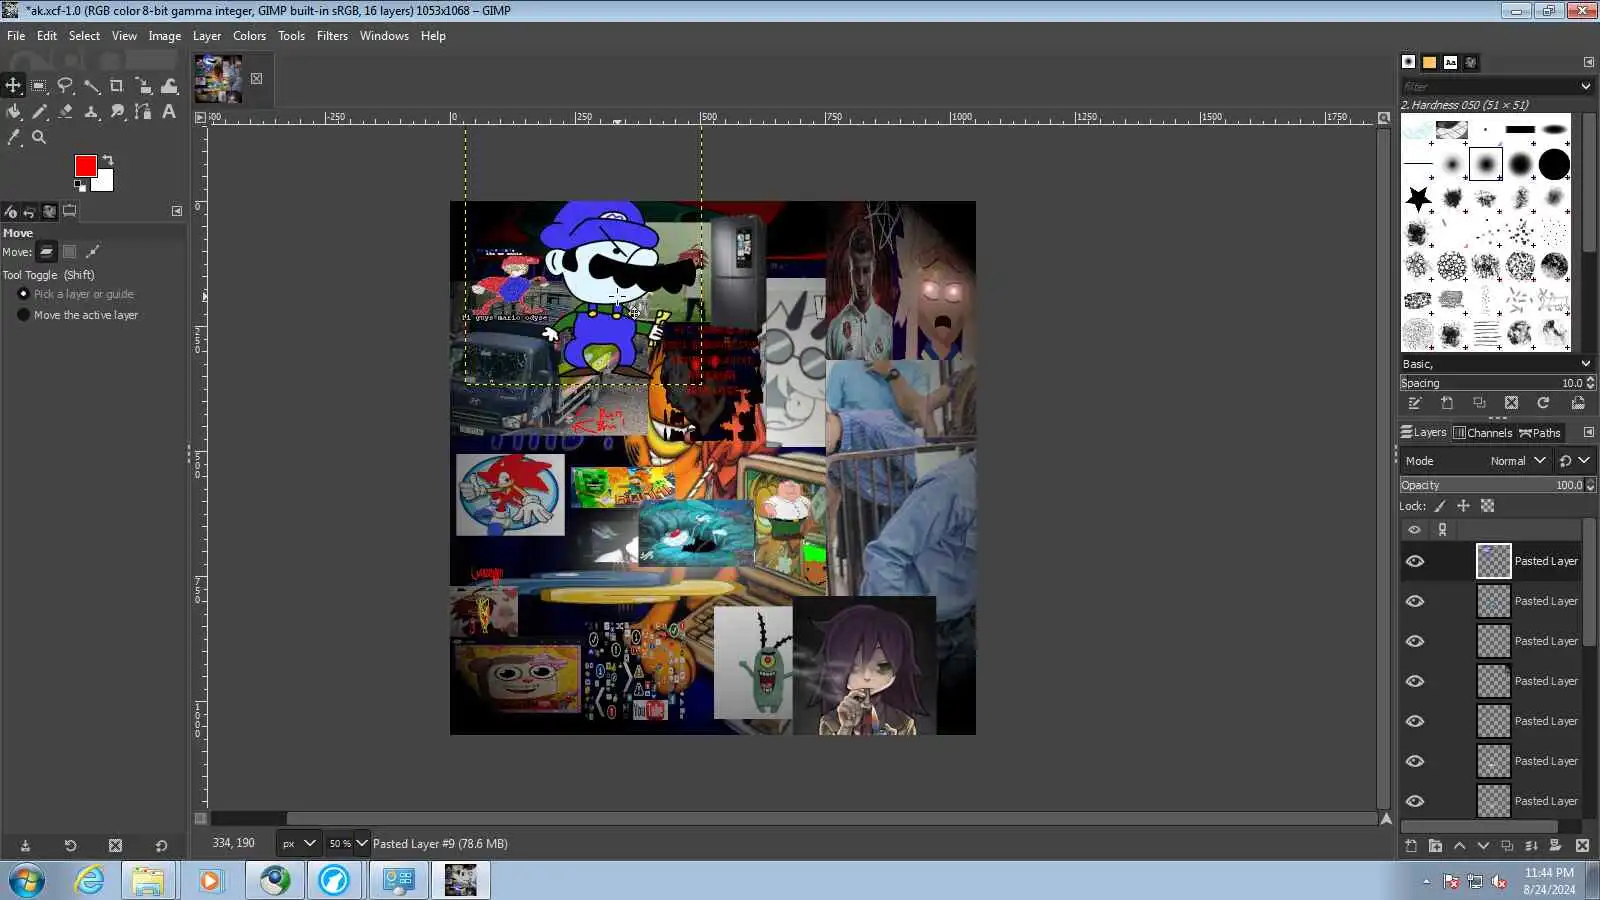Create a new layer
Viewport: 1600px width, 900px height.
click(1411, 846)
